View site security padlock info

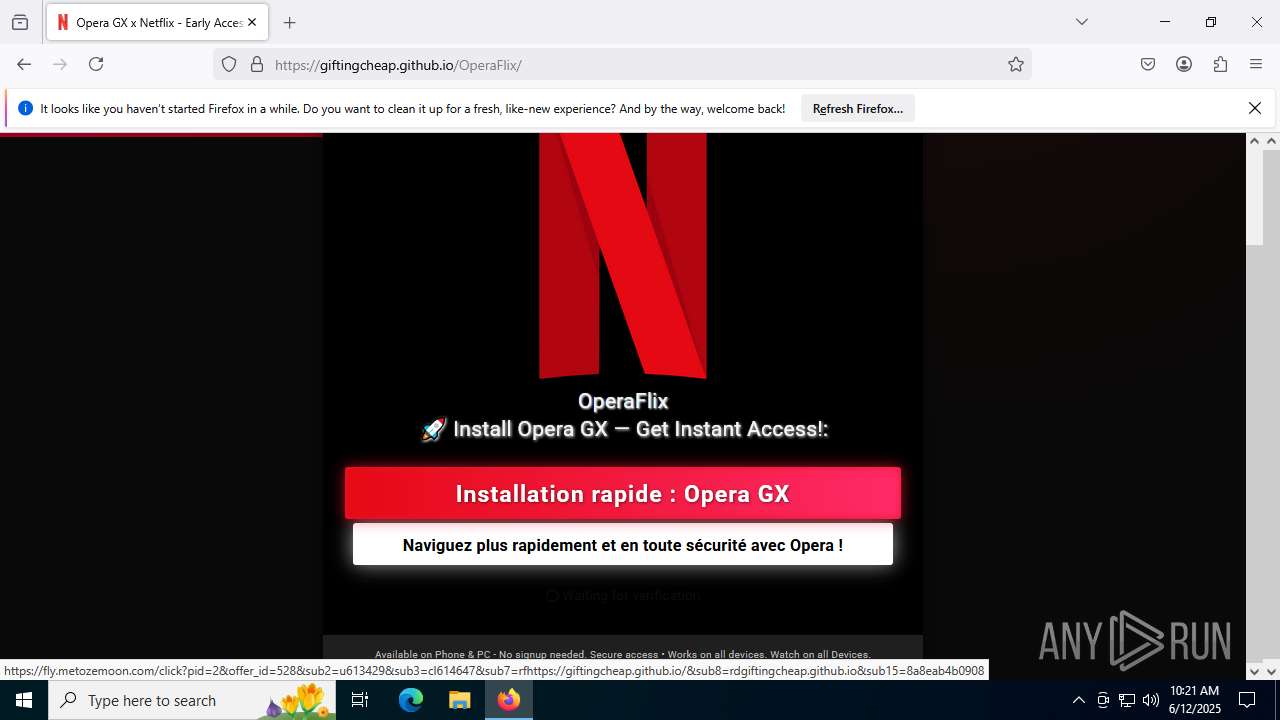pos(257,64)
